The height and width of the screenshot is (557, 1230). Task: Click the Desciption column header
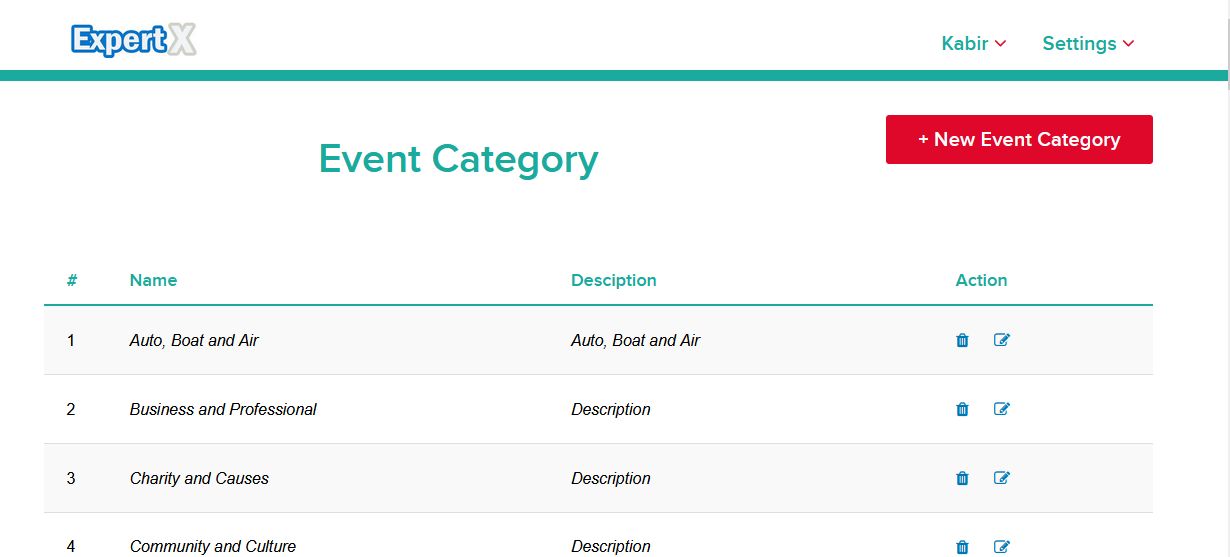[x=613, y=281]
